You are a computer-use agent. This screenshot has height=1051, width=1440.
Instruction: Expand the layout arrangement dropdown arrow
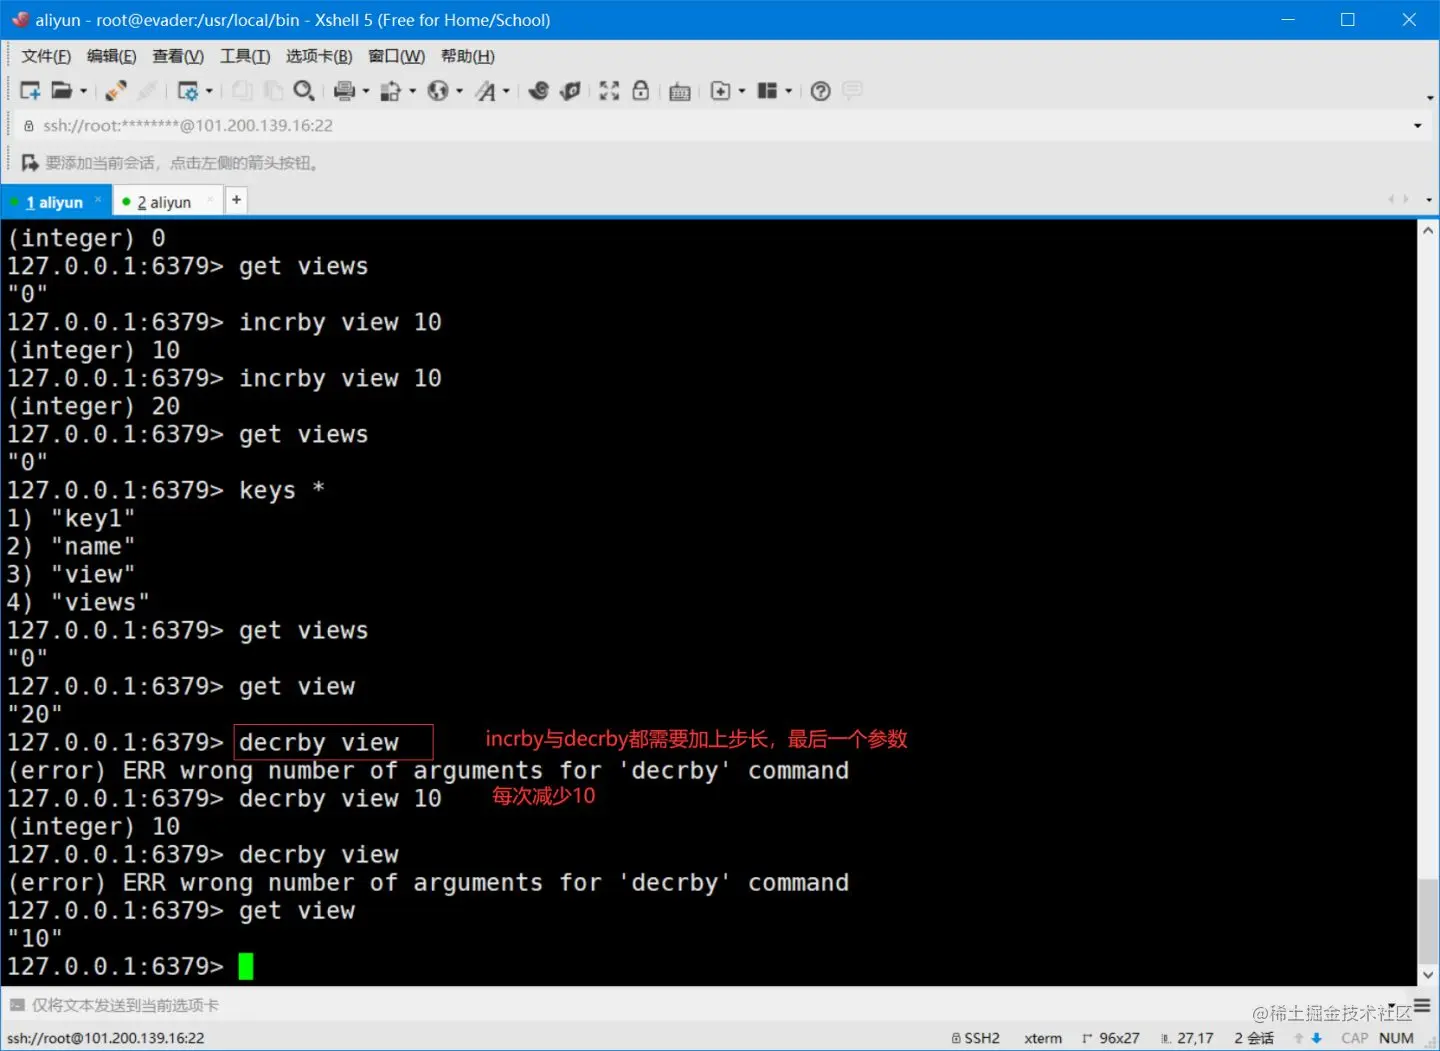tap(789, 91)
